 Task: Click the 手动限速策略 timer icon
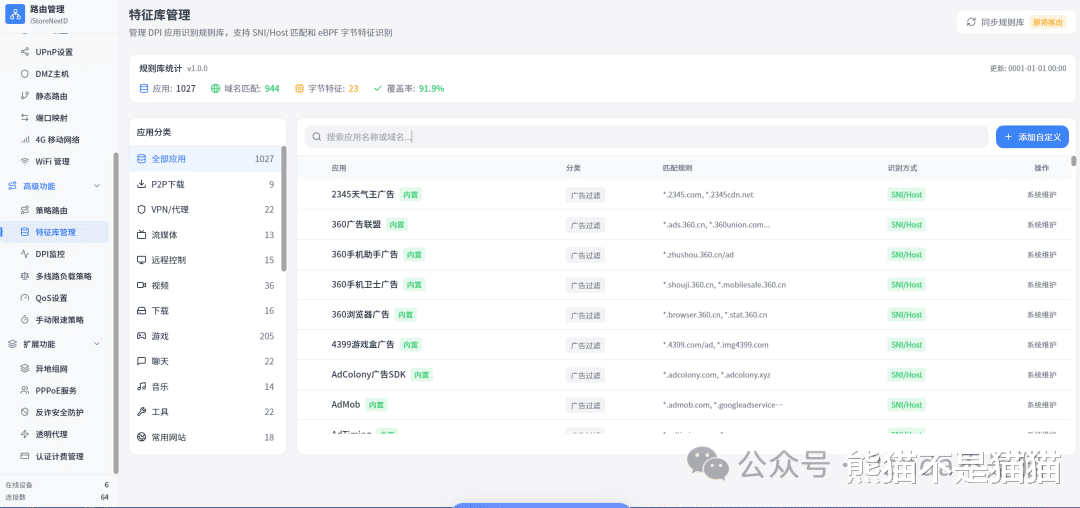[25, 320]
